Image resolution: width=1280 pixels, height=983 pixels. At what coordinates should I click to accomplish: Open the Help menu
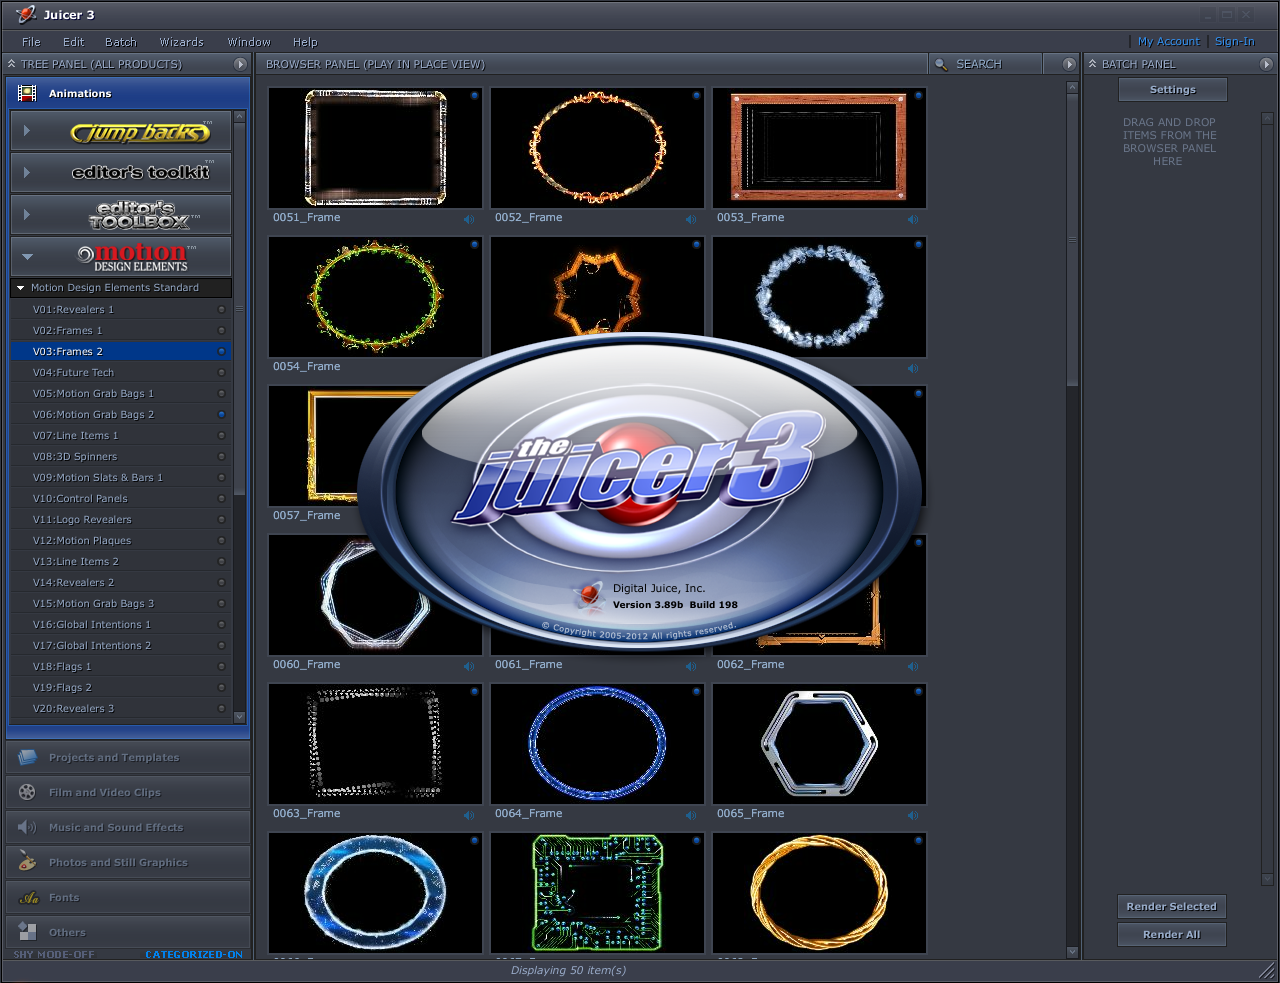click(305, 42)
